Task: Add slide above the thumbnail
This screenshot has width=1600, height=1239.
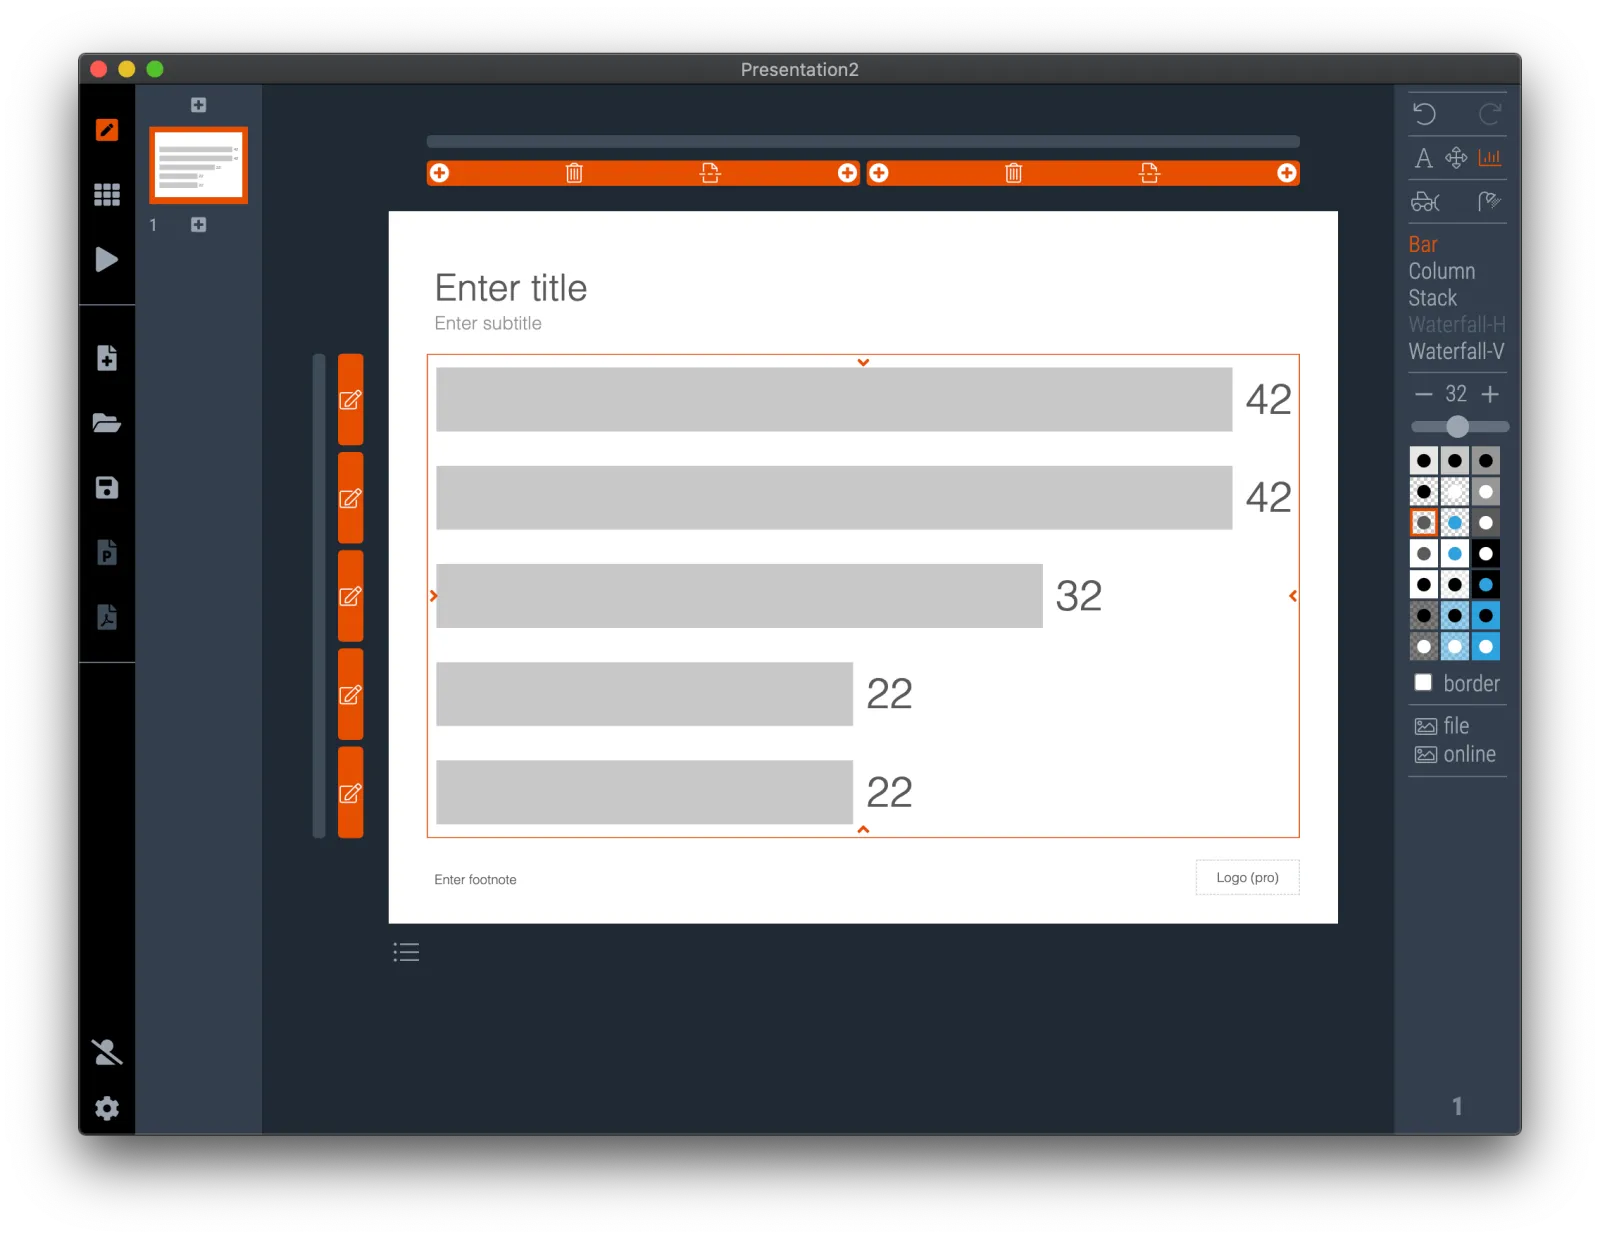Action: [x=198, y=105]
